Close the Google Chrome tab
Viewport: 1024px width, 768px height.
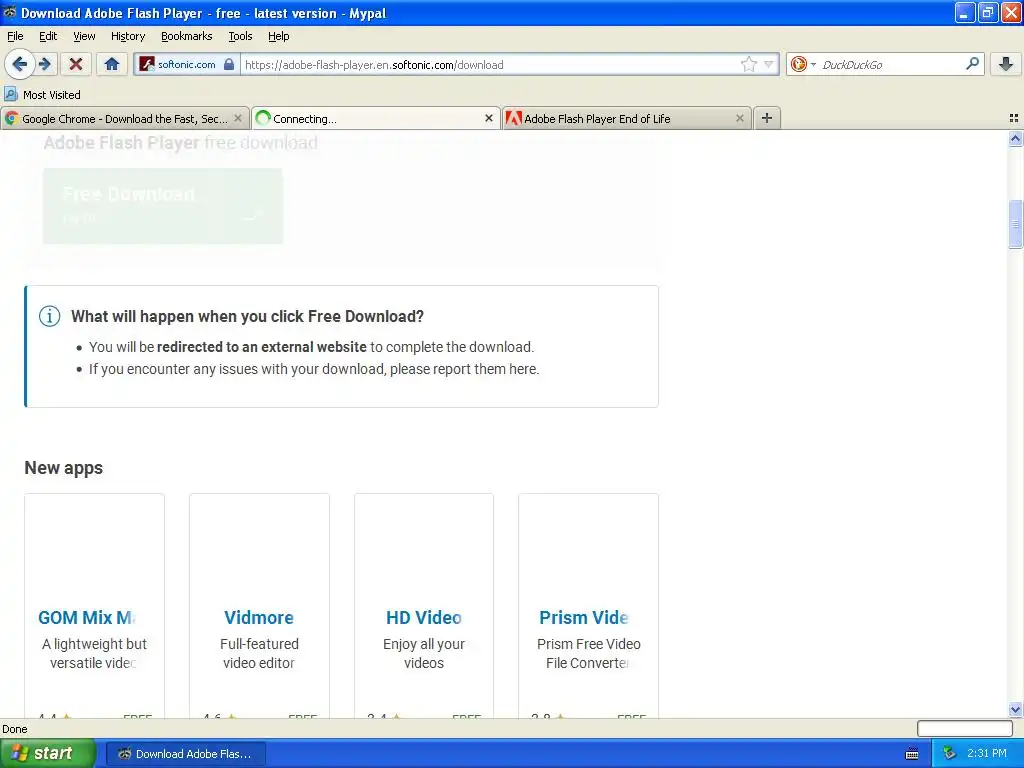238,118
